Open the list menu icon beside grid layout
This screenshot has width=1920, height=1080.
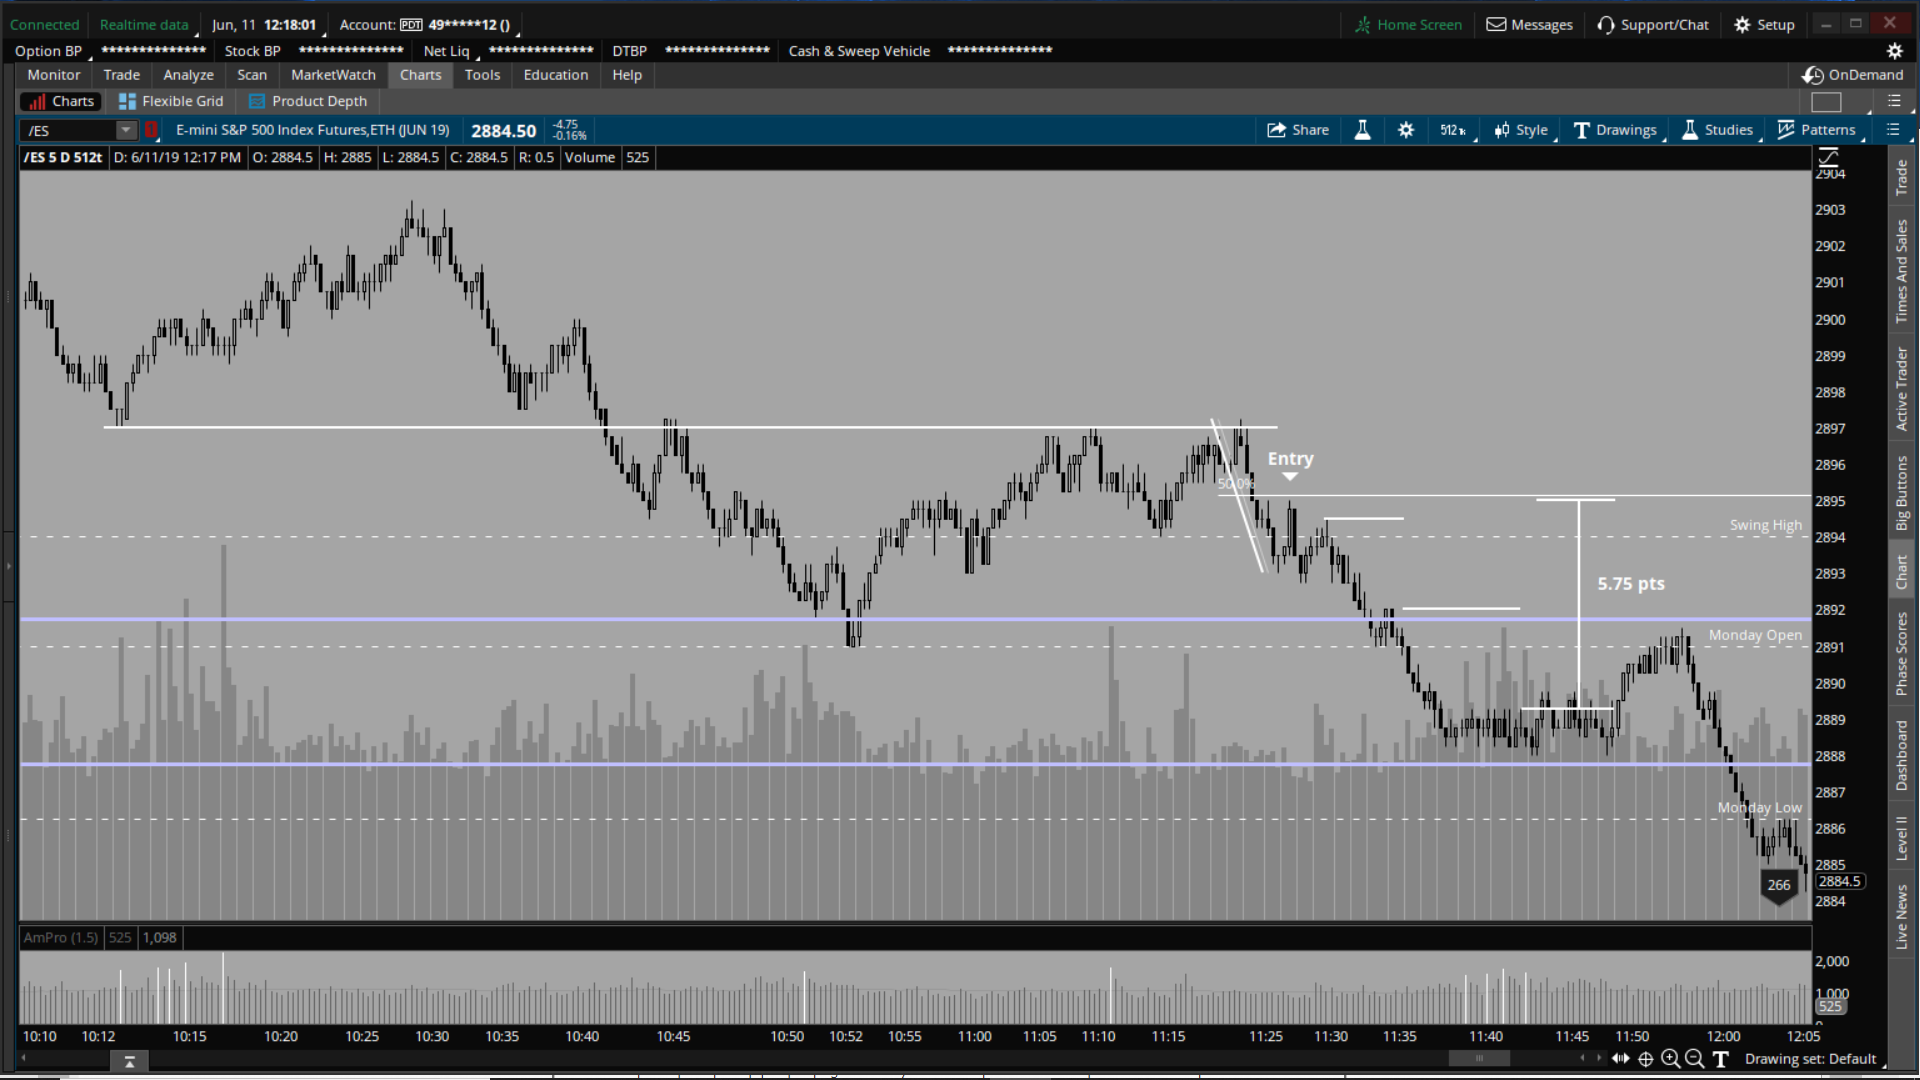1894,101
